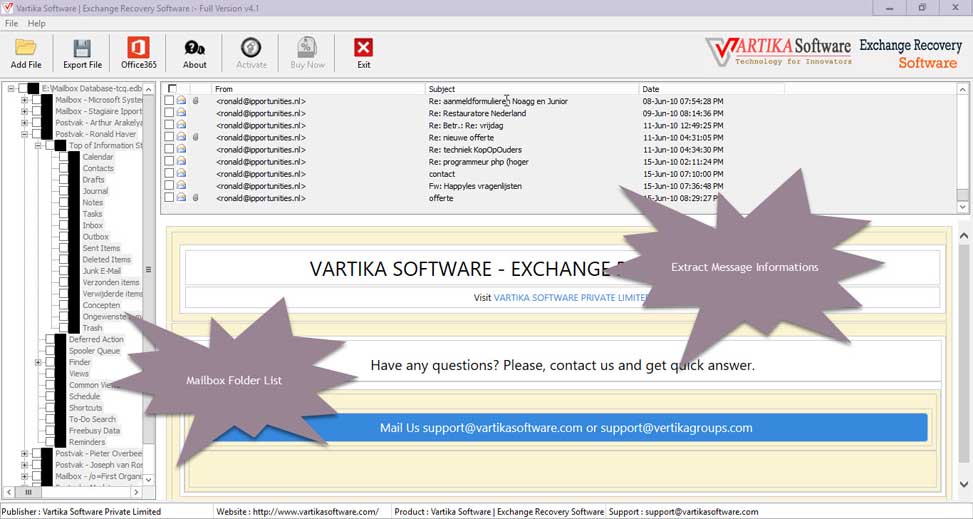Click the preview pane's up scroll arrow

(x=964, y=236)
